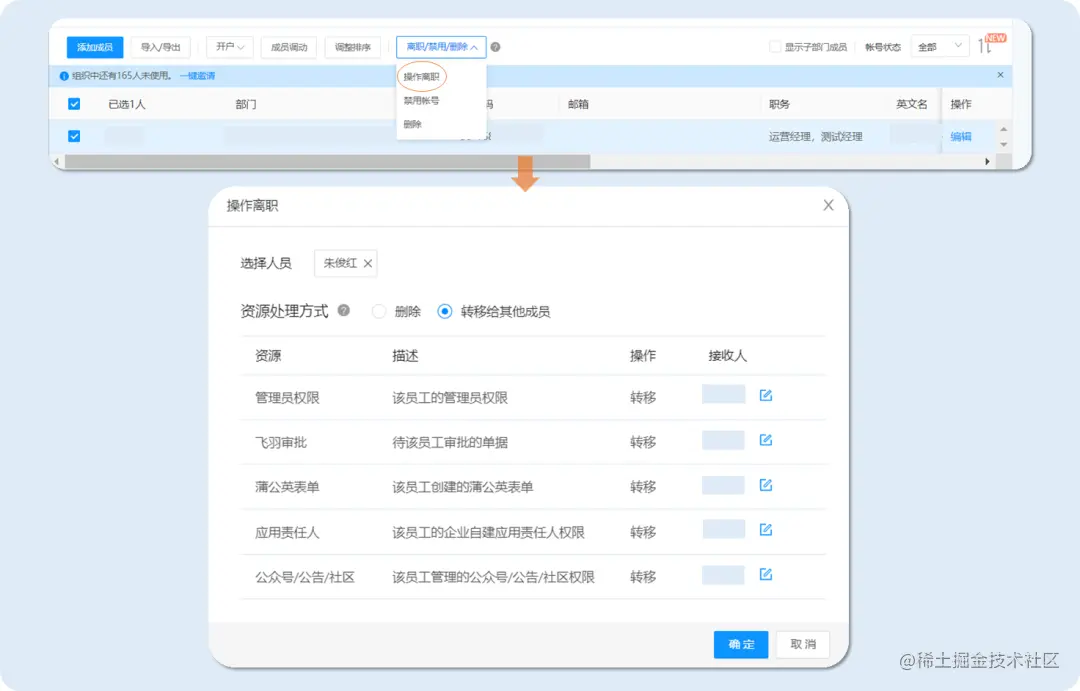Edit receiver for 管理员权限
This screenshot has height=691, width=1080.
pos(765,395)
